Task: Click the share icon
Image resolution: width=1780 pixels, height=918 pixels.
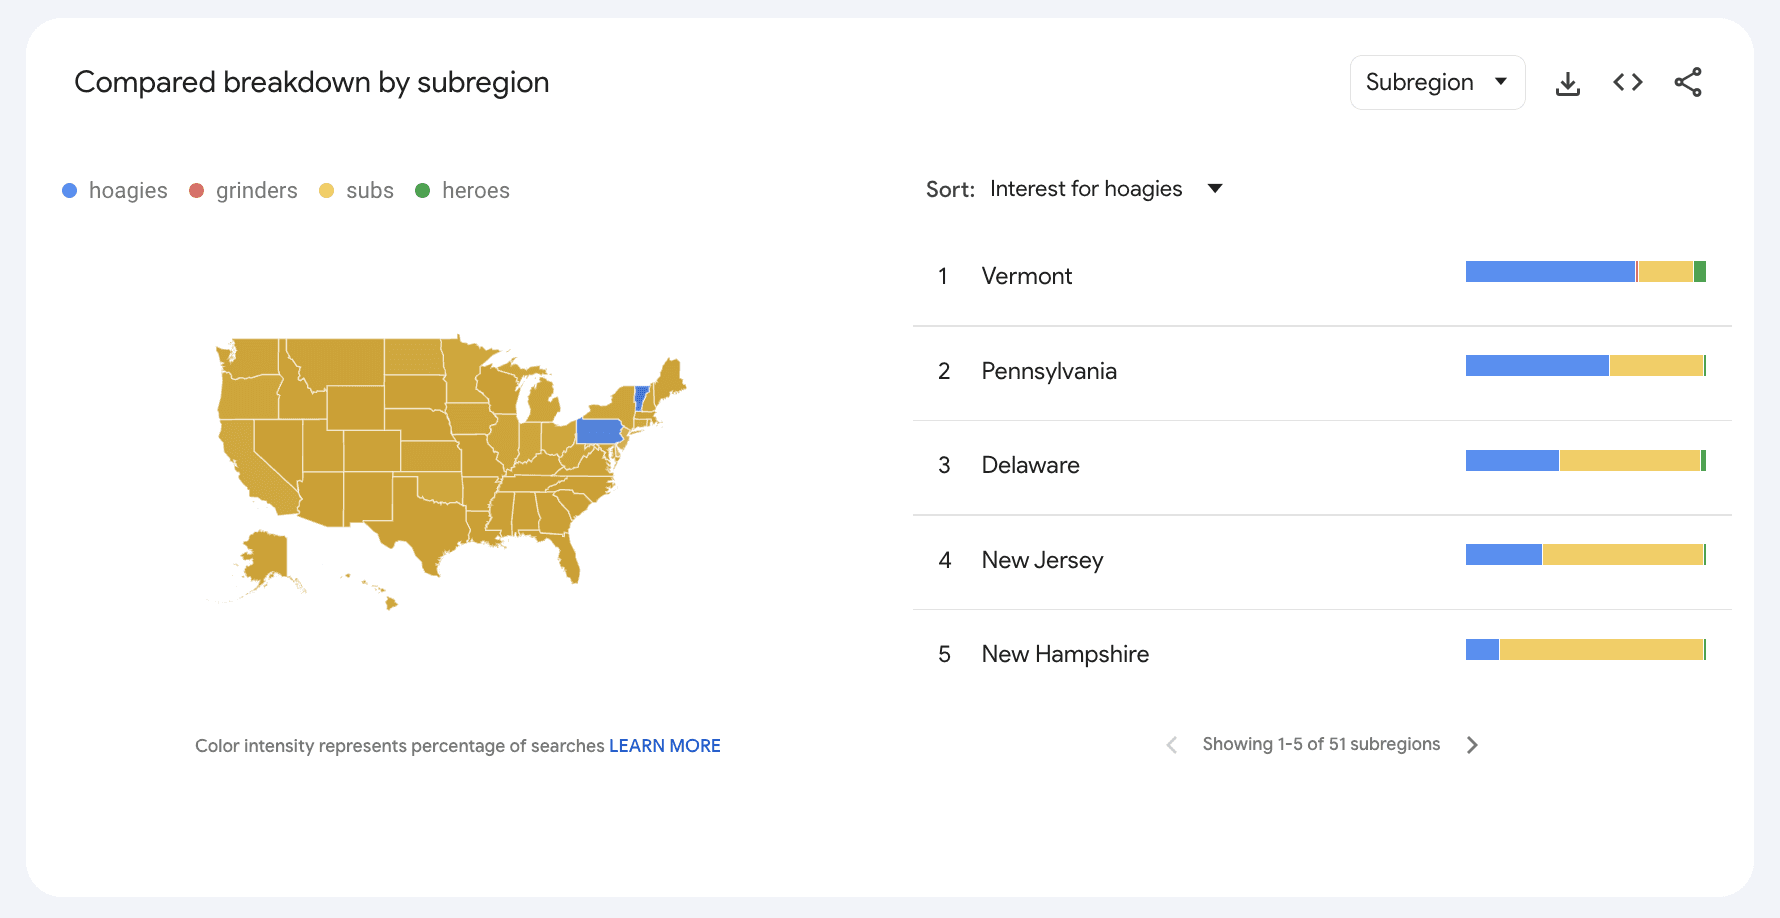Action: pyautogui.click(x=1688, y=82)
